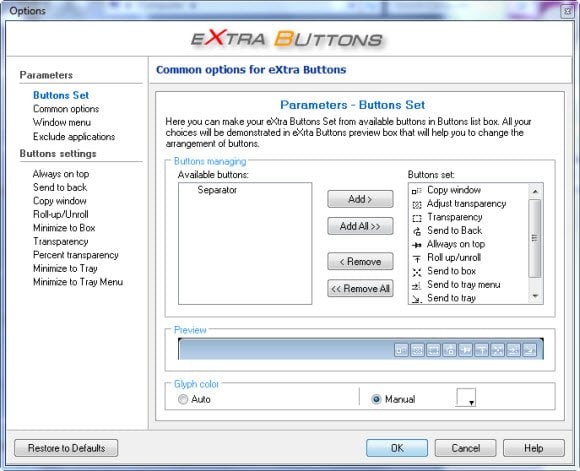Open Minimize to Tray settings
This screenshot has width=580, height=471.
pyautogui.click(x=65, y=268)
